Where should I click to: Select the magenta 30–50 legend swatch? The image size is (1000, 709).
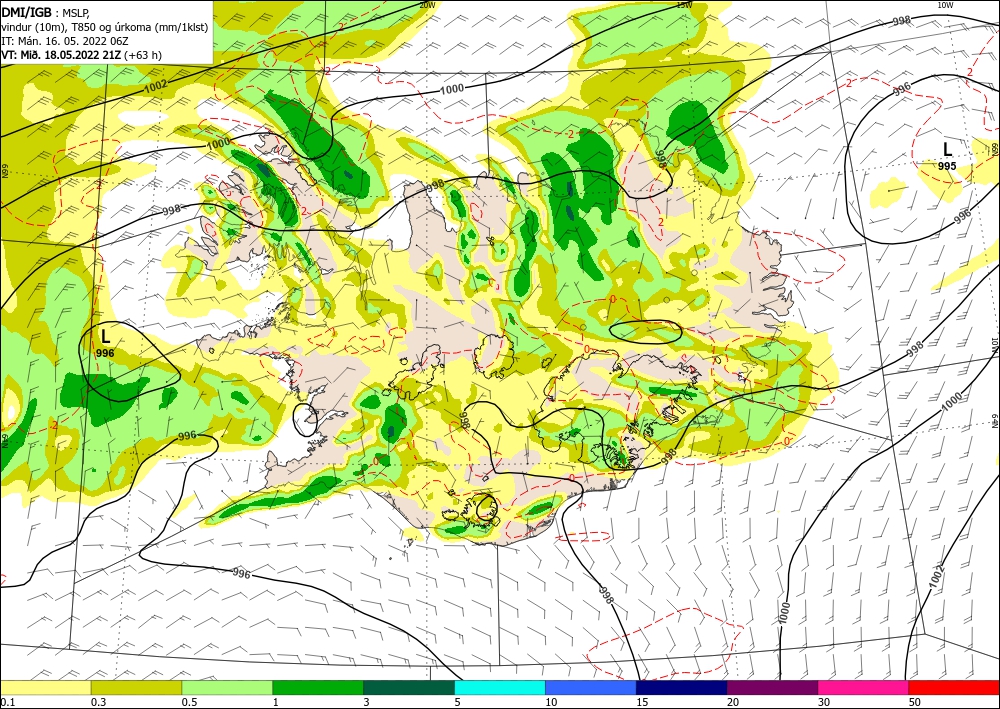point(863,687)
